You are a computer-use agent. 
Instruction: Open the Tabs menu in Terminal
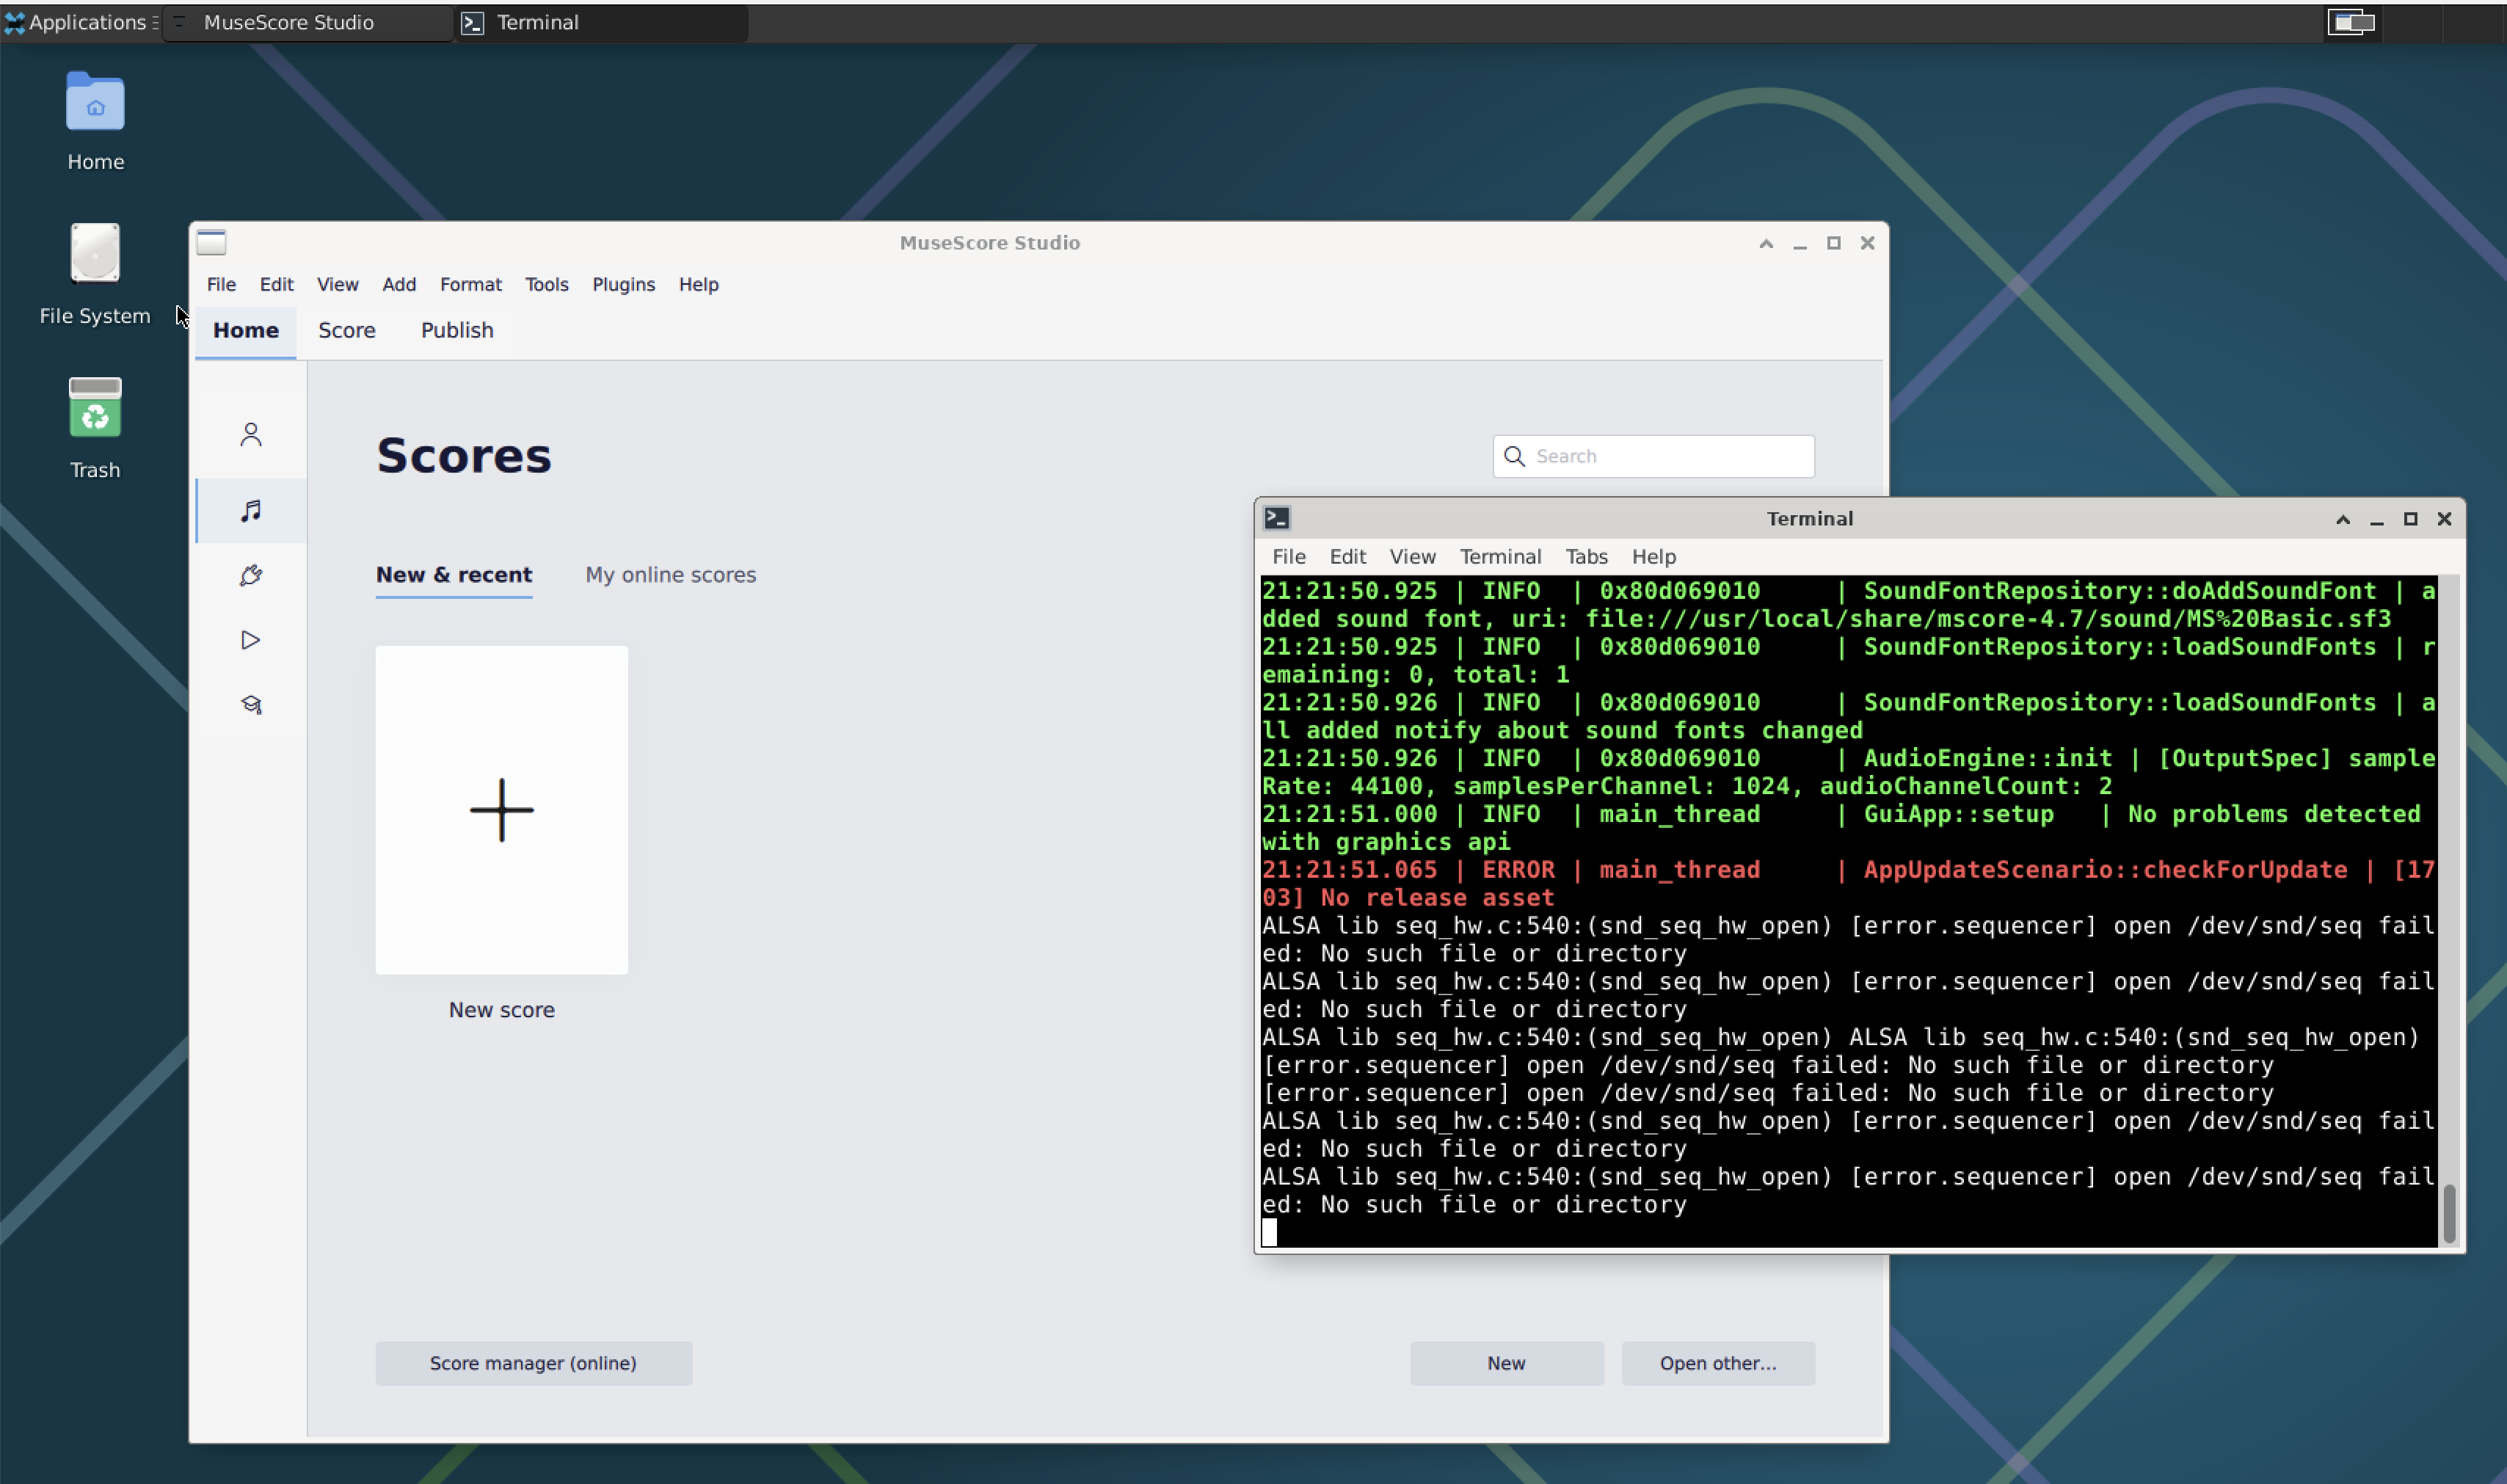pos(1586,556)
